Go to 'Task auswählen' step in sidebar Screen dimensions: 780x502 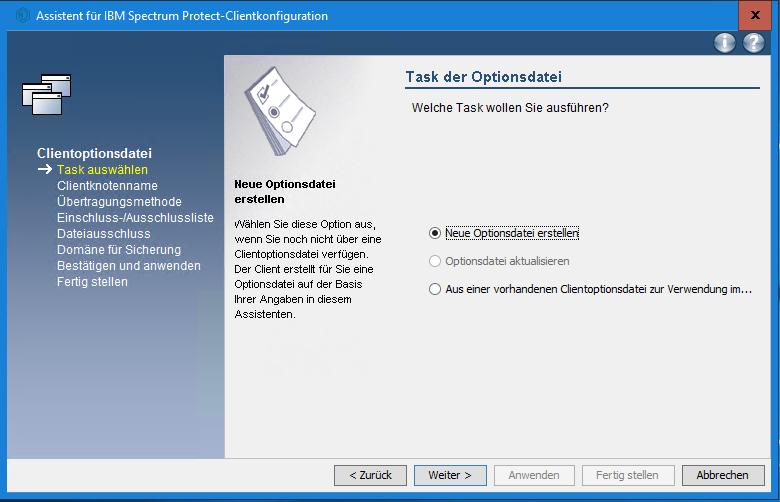102,170
